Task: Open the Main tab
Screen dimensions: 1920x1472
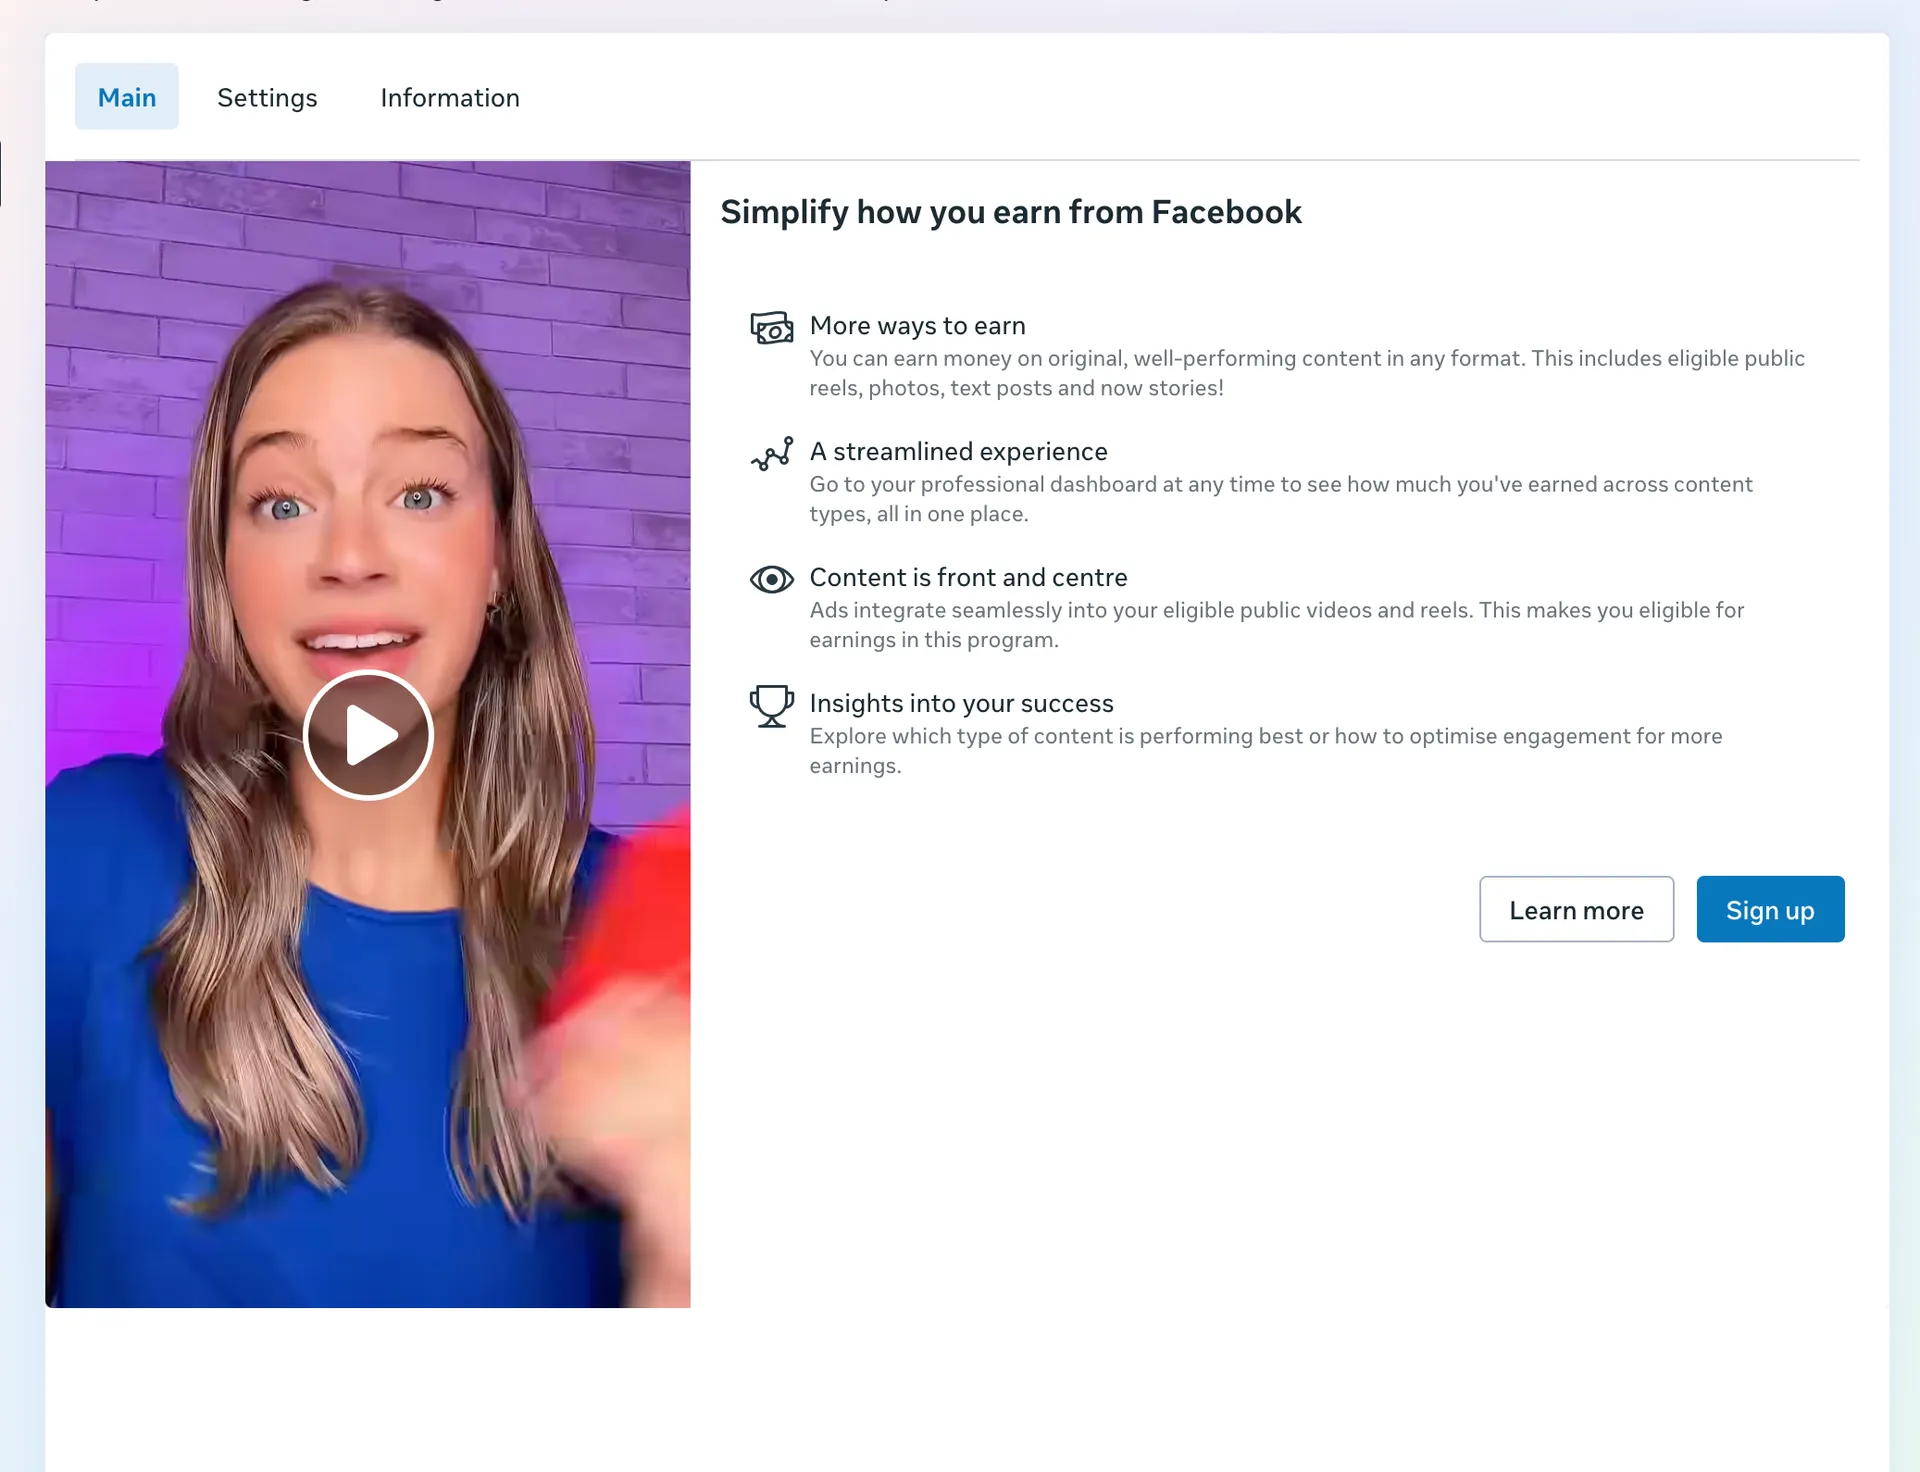Action: click(127, 97)
